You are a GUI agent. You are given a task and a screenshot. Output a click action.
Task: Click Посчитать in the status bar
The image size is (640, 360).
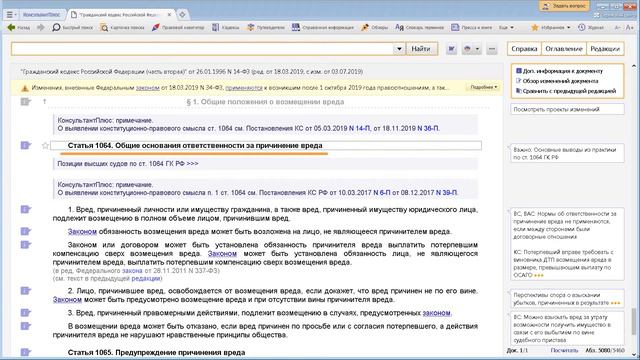click(564, 351)
